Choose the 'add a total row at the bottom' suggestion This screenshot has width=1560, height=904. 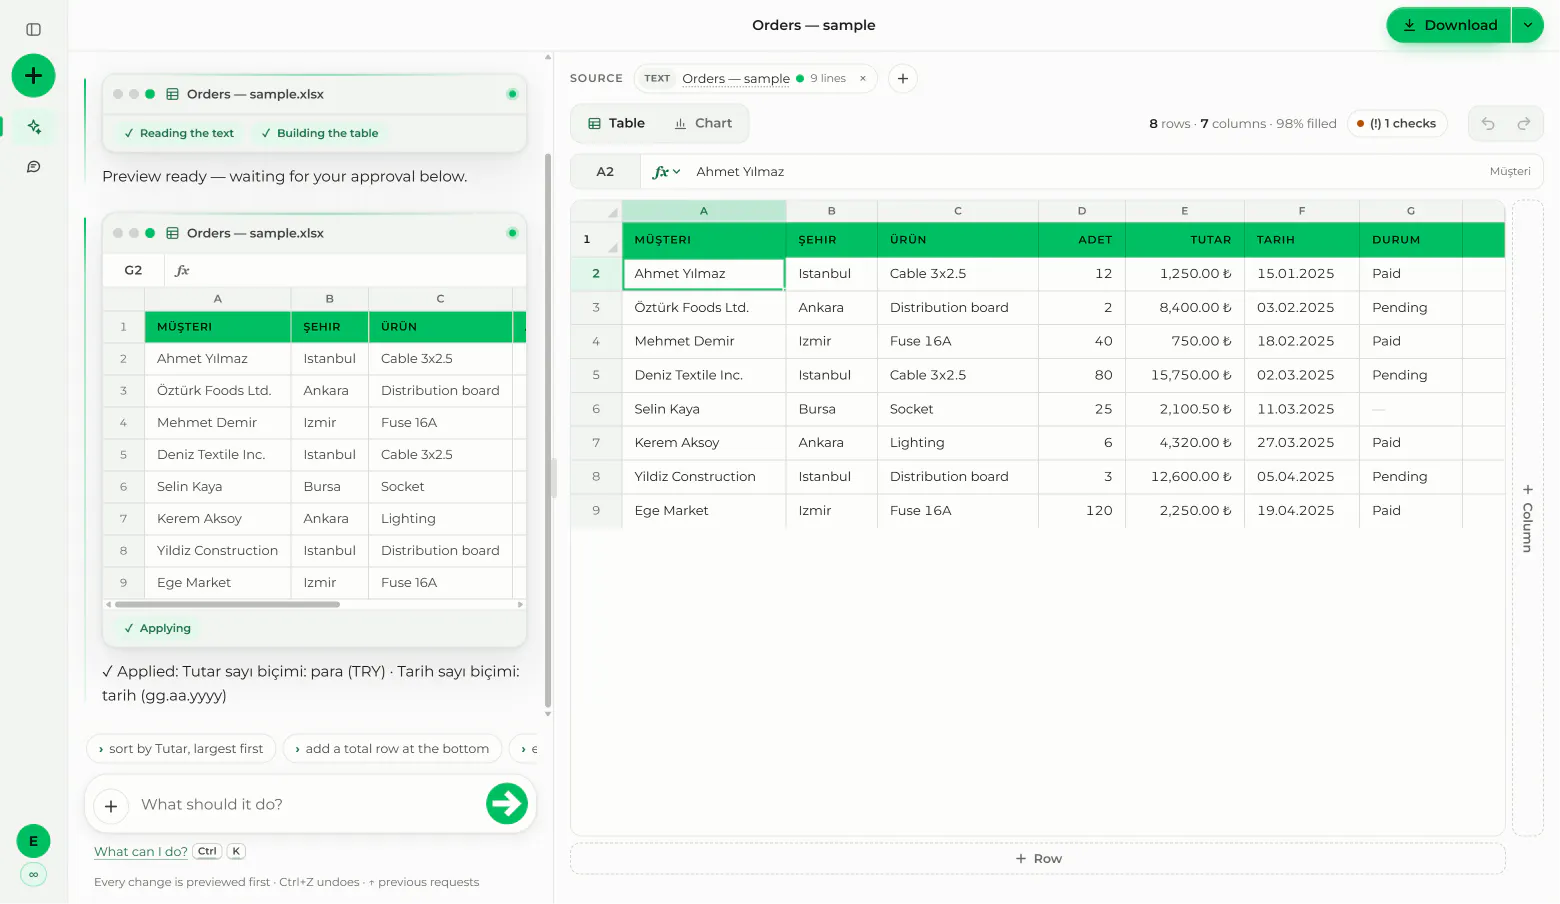click(x=392, y=749)
